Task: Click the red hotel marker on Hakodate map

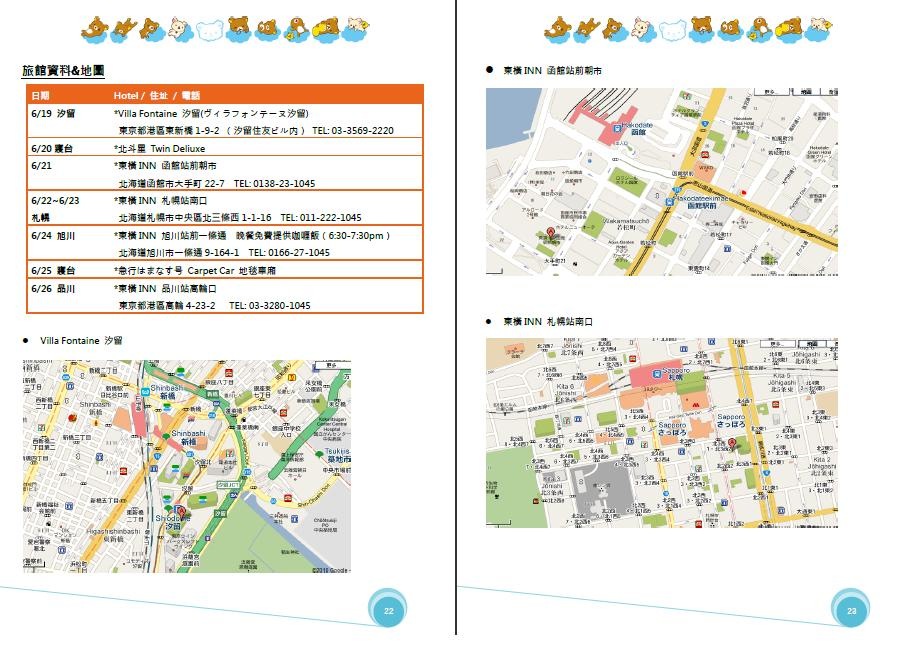Action: [548, 233]
